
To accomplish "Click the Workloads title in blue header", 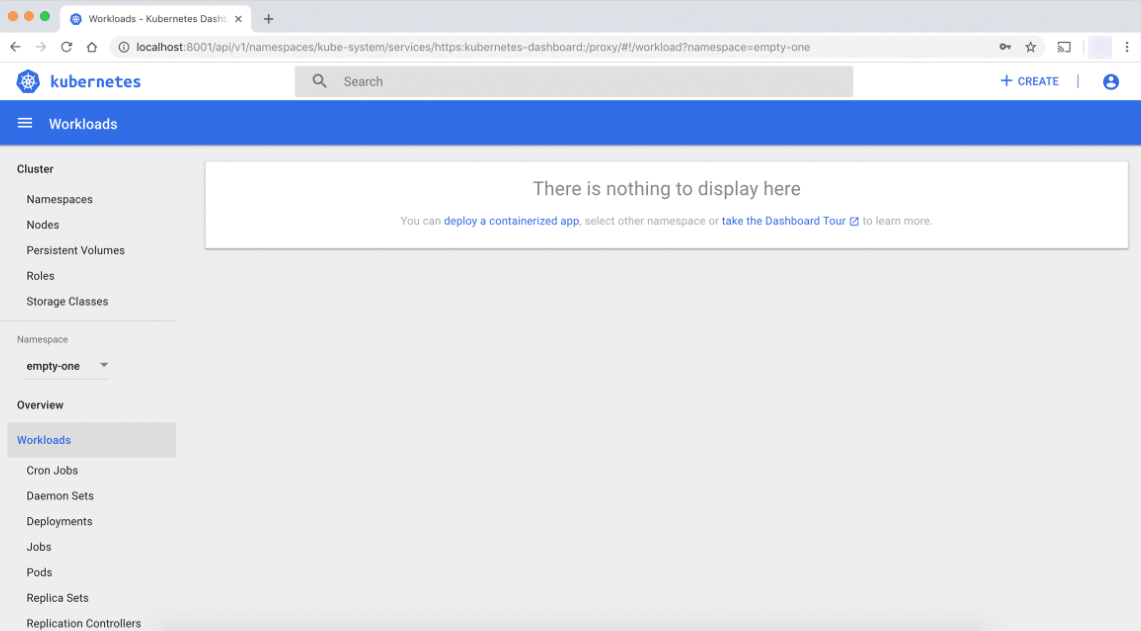I will click(83, 124).
